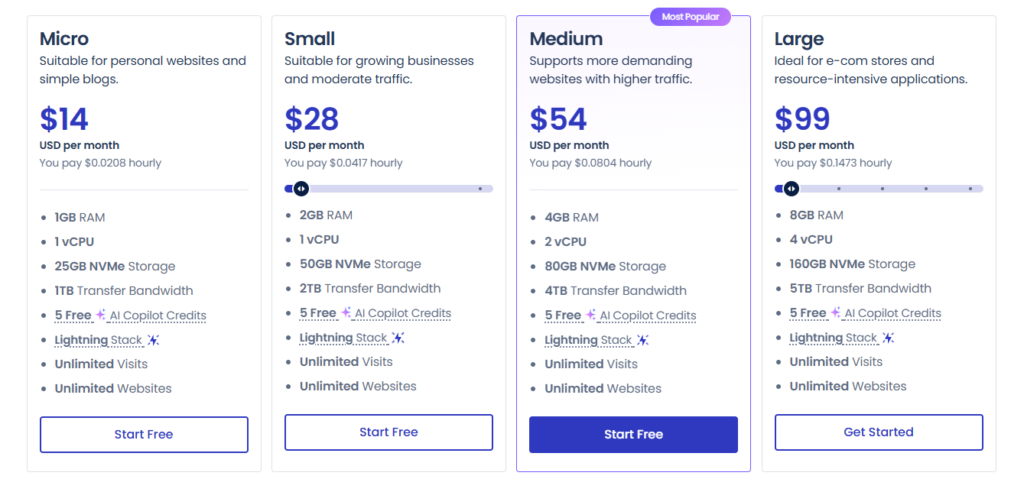Start Free on the Micro plan
Image resolution: width=1024 pixels, height=492 pixels.
pos(144,435)
